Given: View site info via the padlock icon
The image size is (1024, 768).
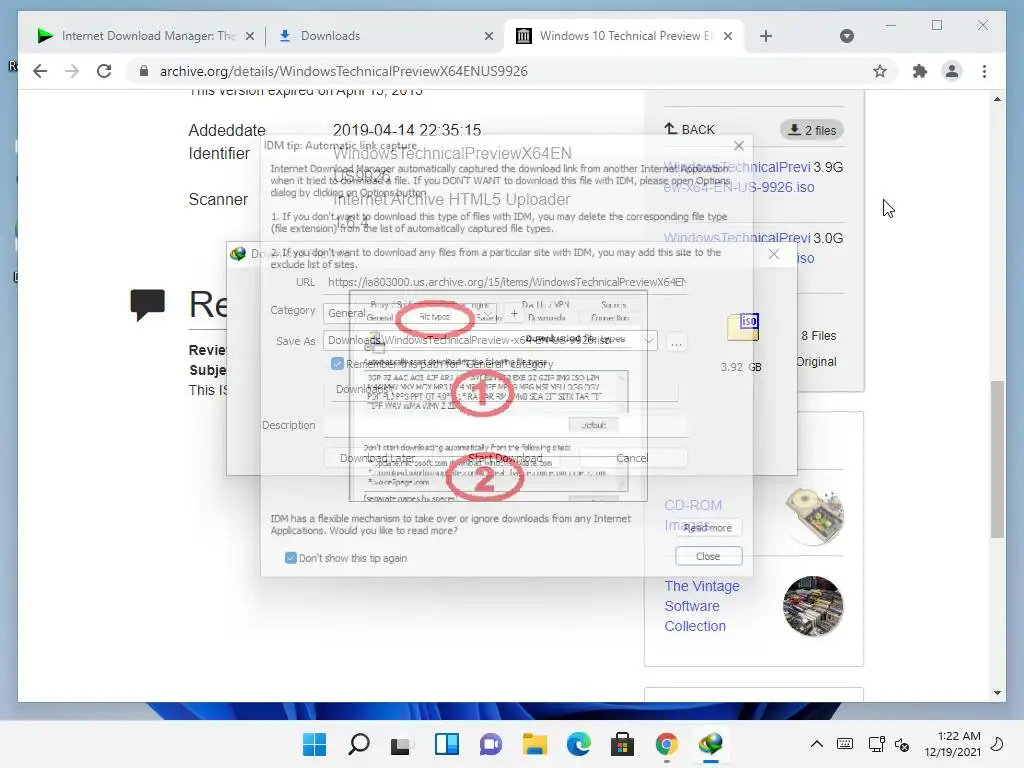Looking at the screenshot, I should click(x=144, y=71).
